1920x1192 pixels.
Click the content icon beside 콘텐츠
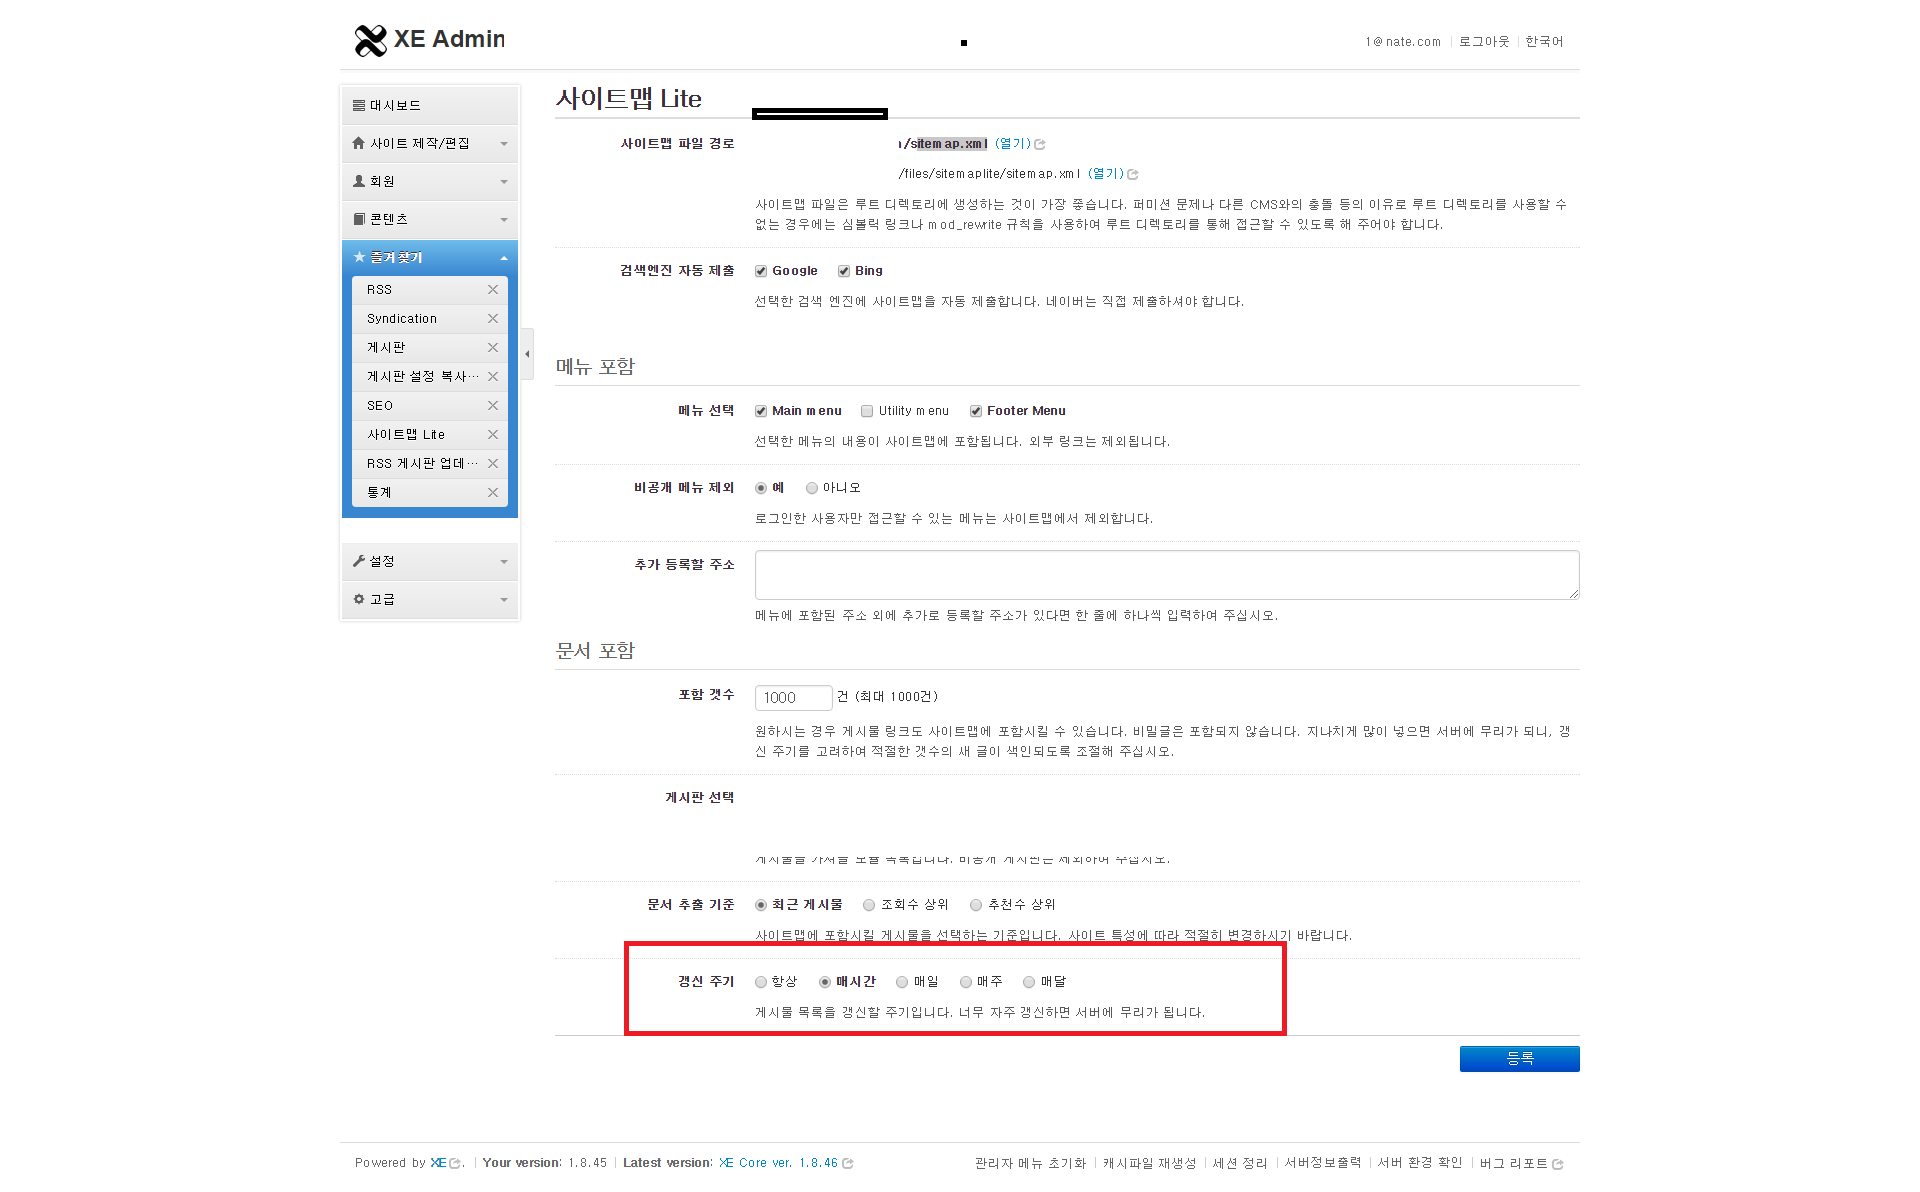click(359, 219)
